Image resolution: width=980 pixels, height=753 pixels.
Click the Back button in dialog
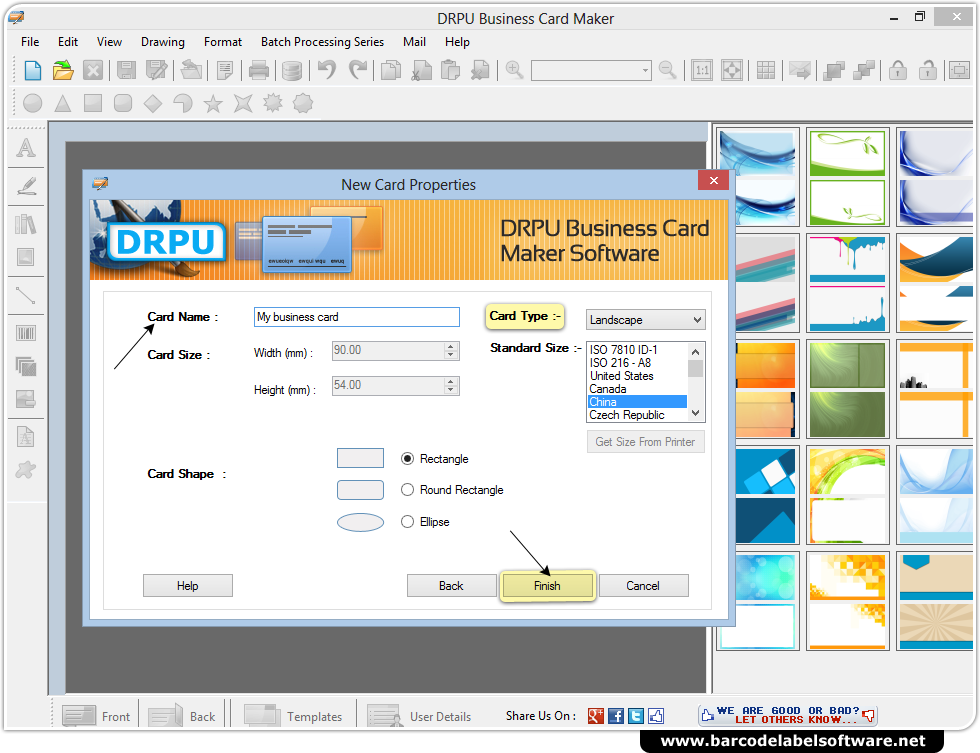click(451, 586)
